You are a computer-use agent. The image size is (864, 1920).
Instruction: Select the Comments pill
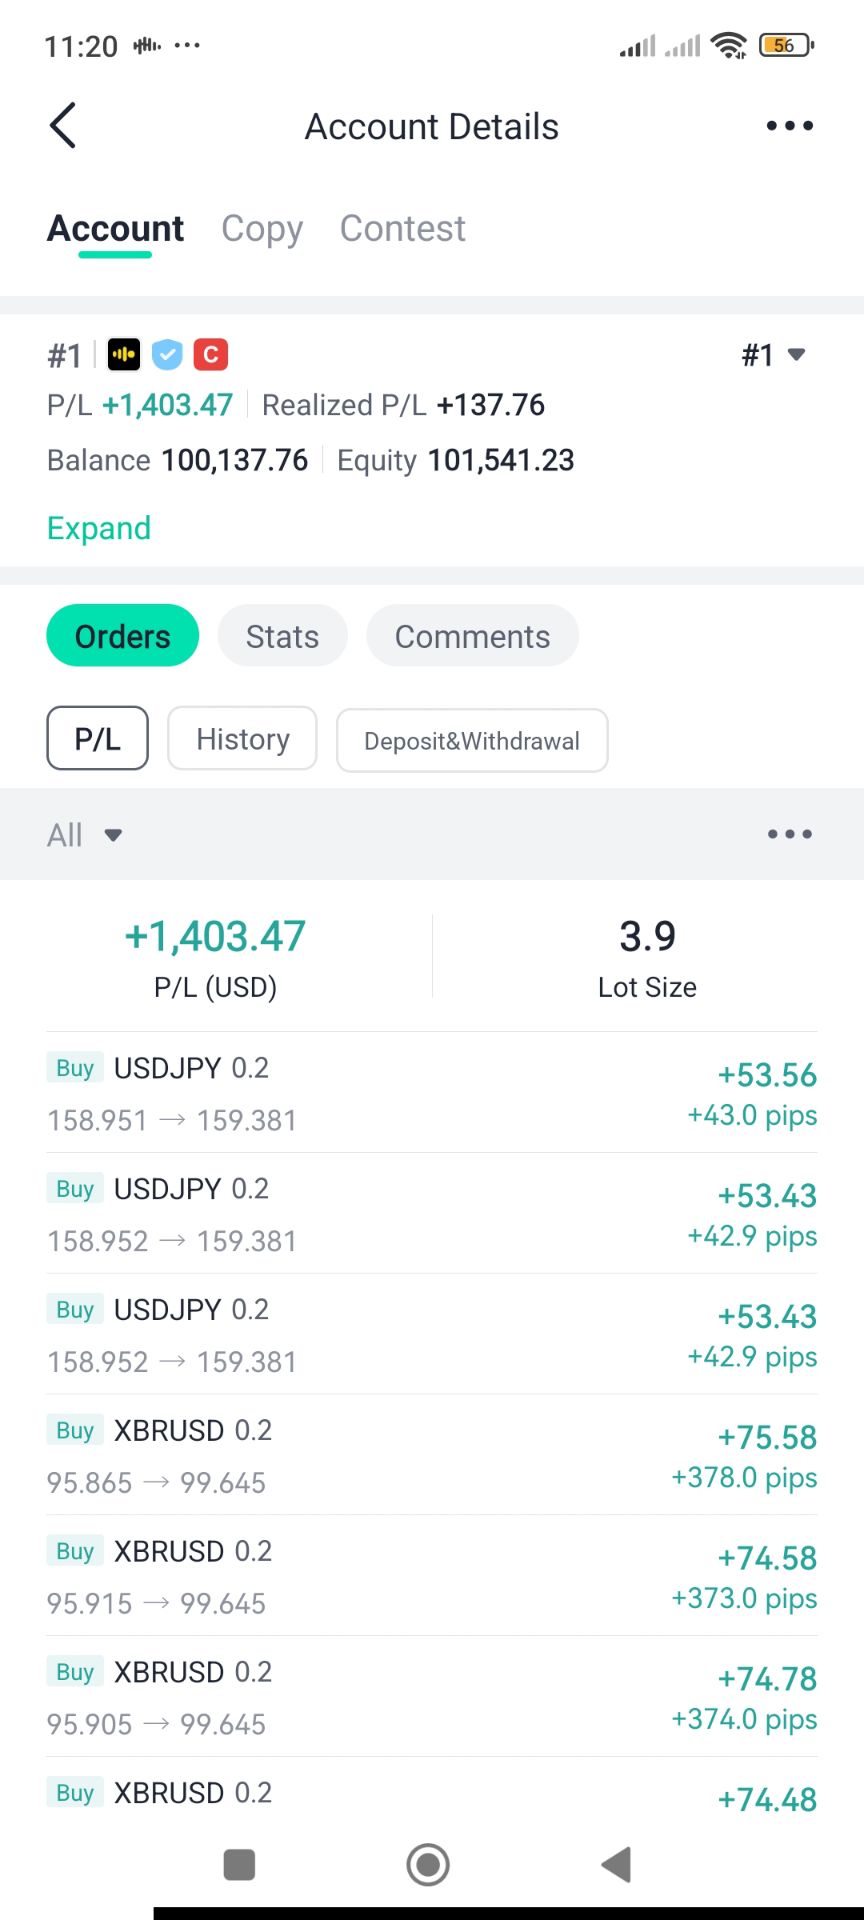coord(472,636)
